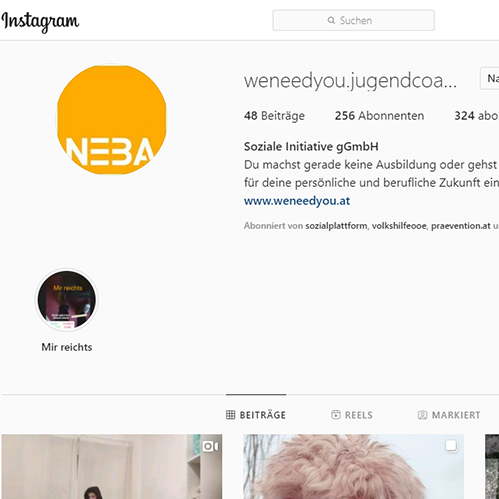
Task: Click the Reels tab icon
Action: point(336,415)
